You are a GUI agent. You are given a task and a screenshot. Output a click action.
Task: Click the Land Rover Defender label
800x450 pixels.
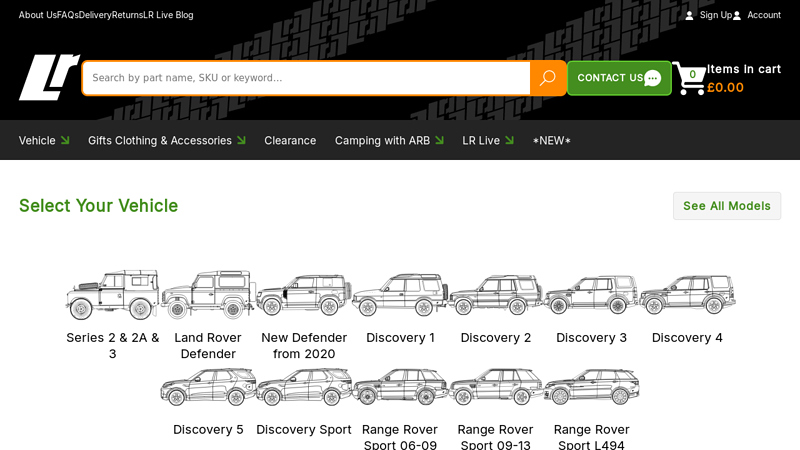click(208, 346)
